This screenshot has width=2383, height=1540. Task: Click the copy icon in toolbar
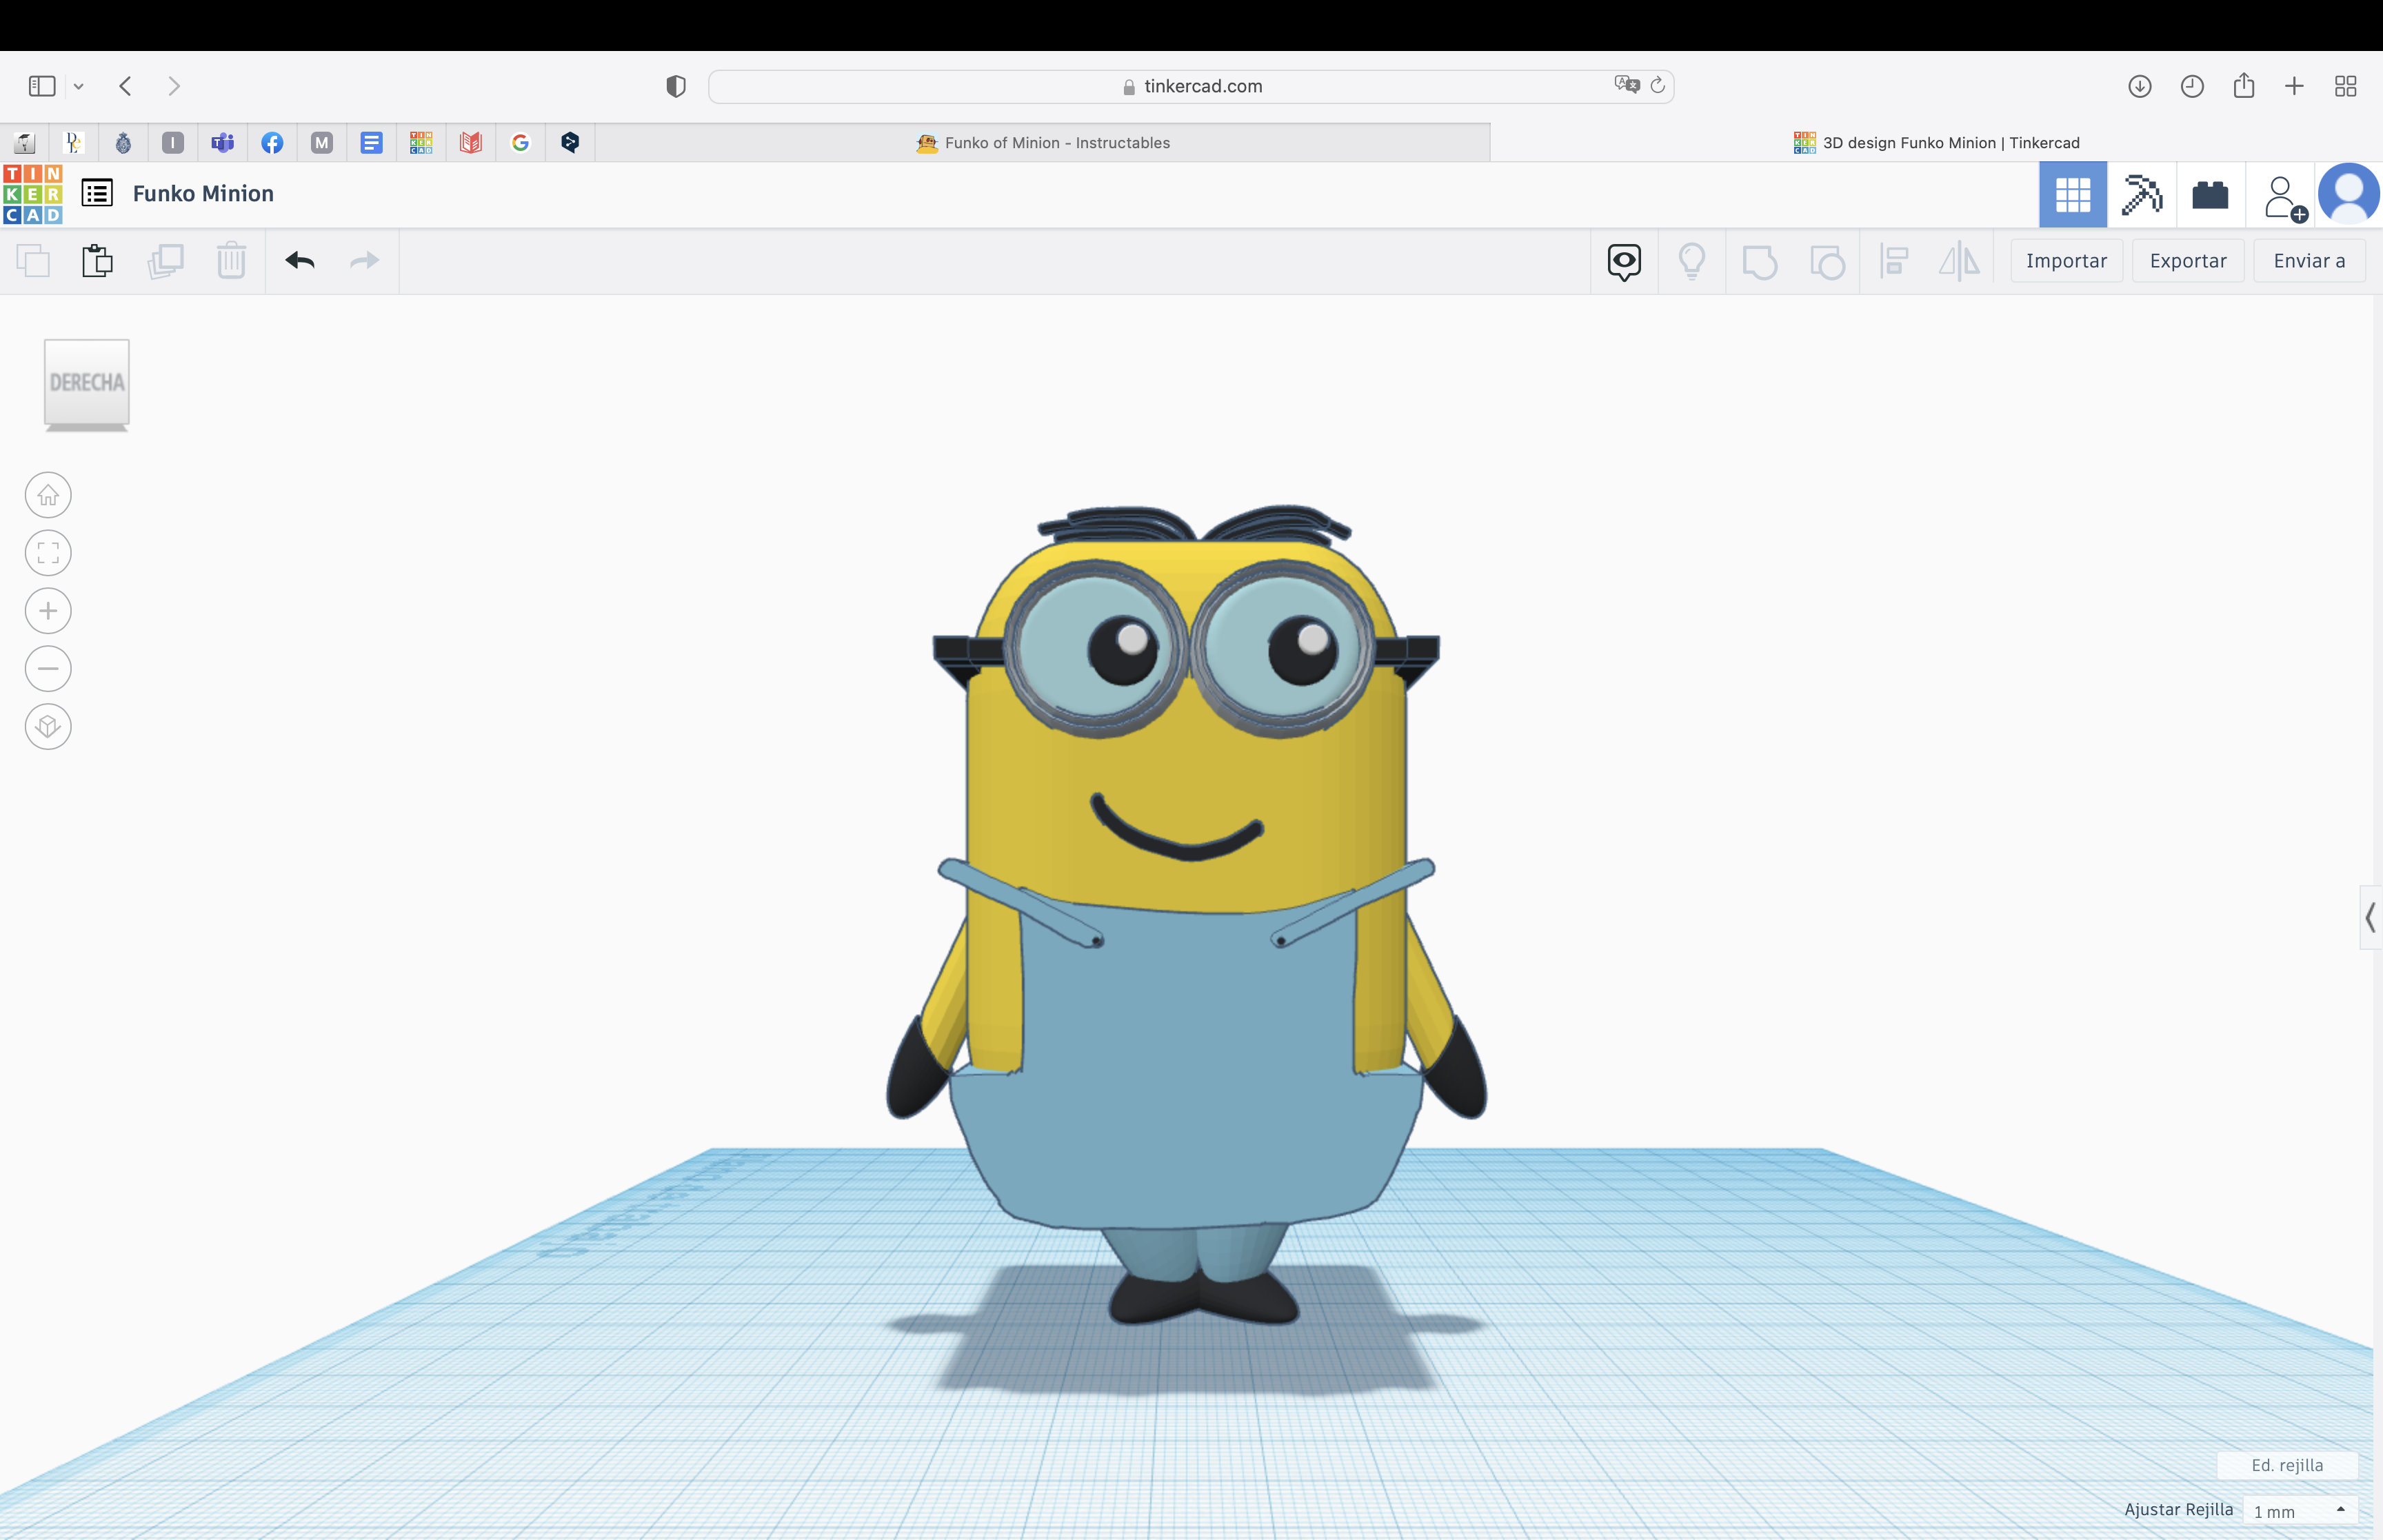tap(33, 261)
